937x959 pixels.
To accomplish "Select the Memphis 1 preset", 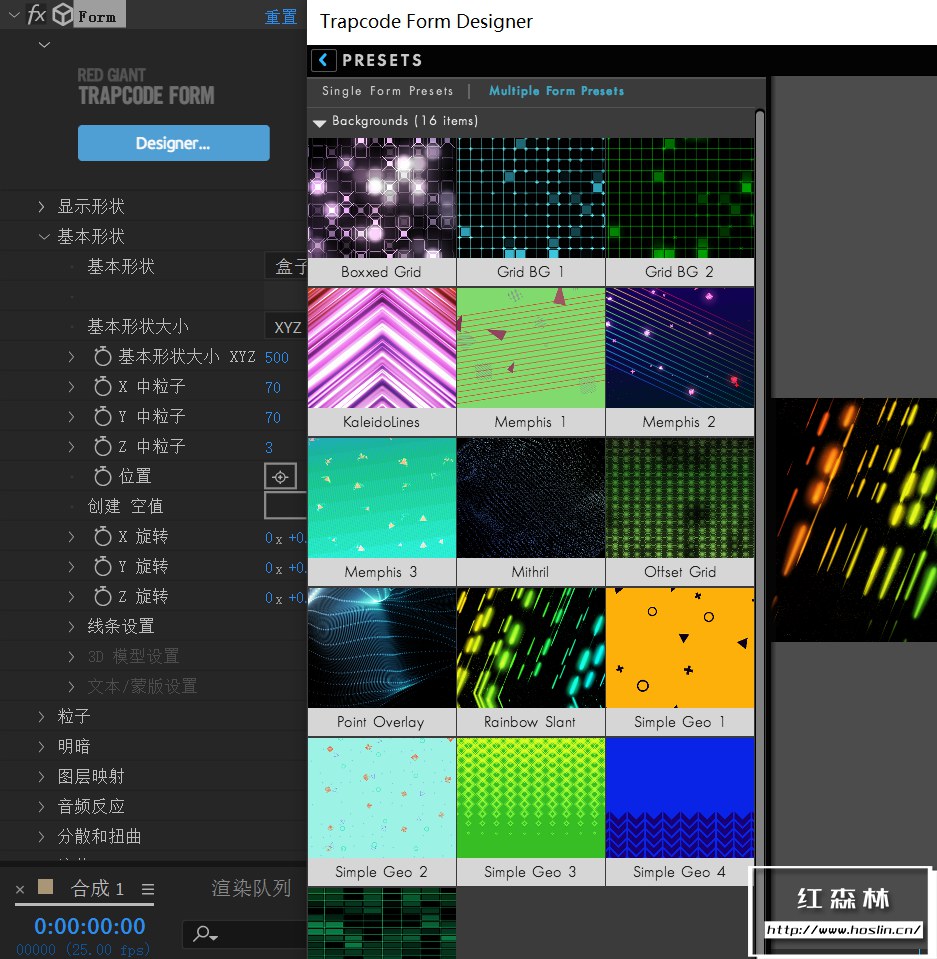I will pos(531,361).
